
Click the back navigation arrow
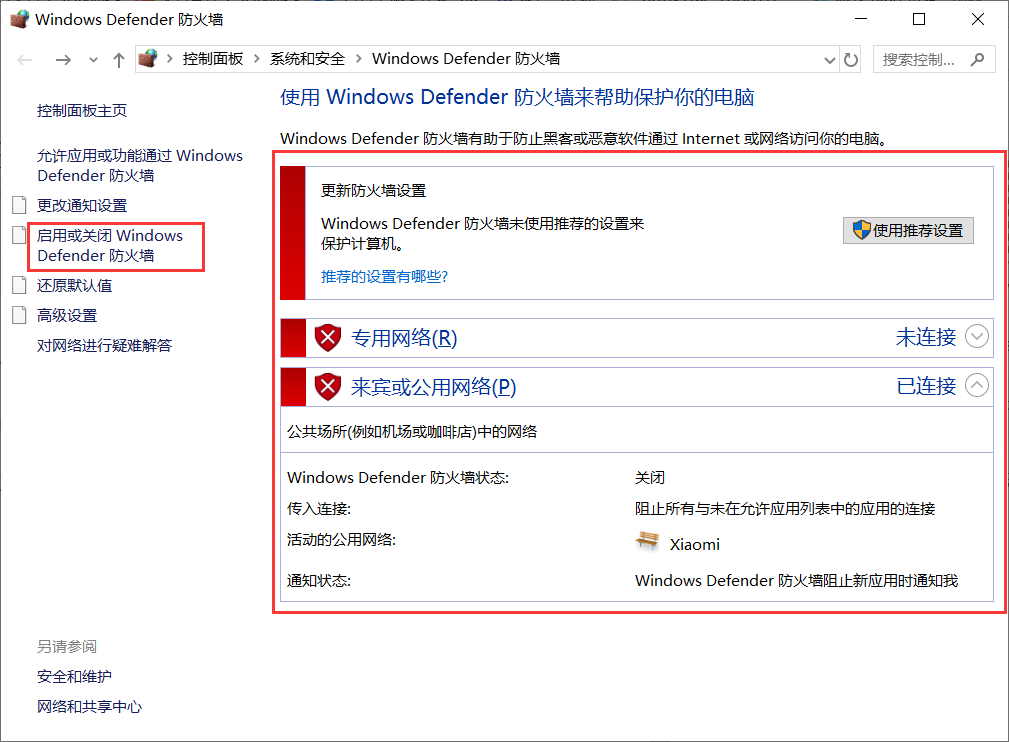click(x=23, y=59)
